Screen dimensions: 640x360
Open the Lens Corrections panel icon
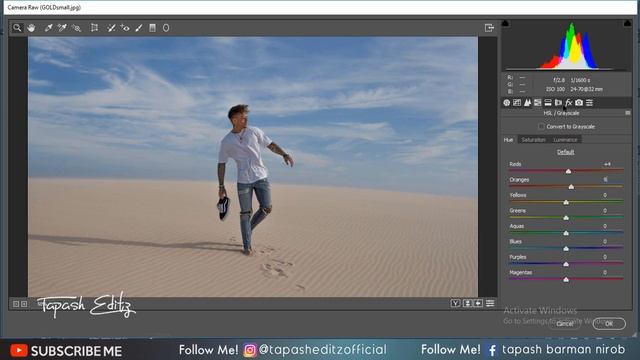click(x=558, y=102)
